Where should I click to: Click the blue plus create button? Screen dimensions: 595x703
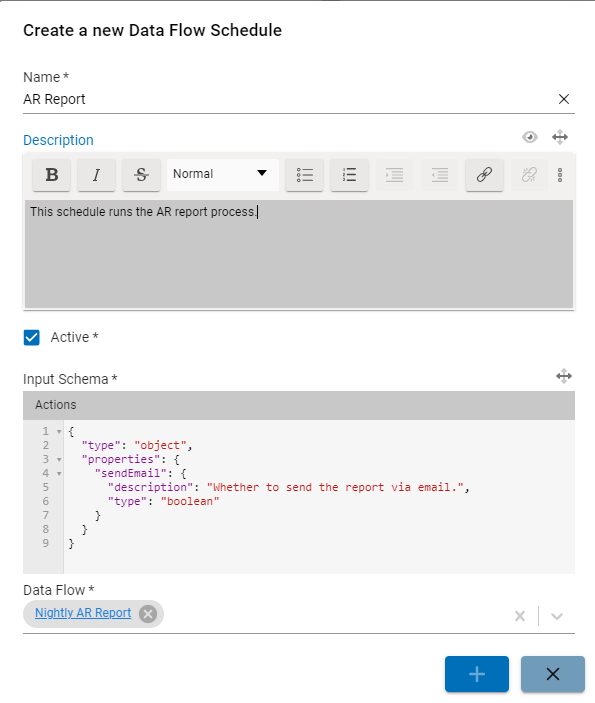[x=477, y=674]
